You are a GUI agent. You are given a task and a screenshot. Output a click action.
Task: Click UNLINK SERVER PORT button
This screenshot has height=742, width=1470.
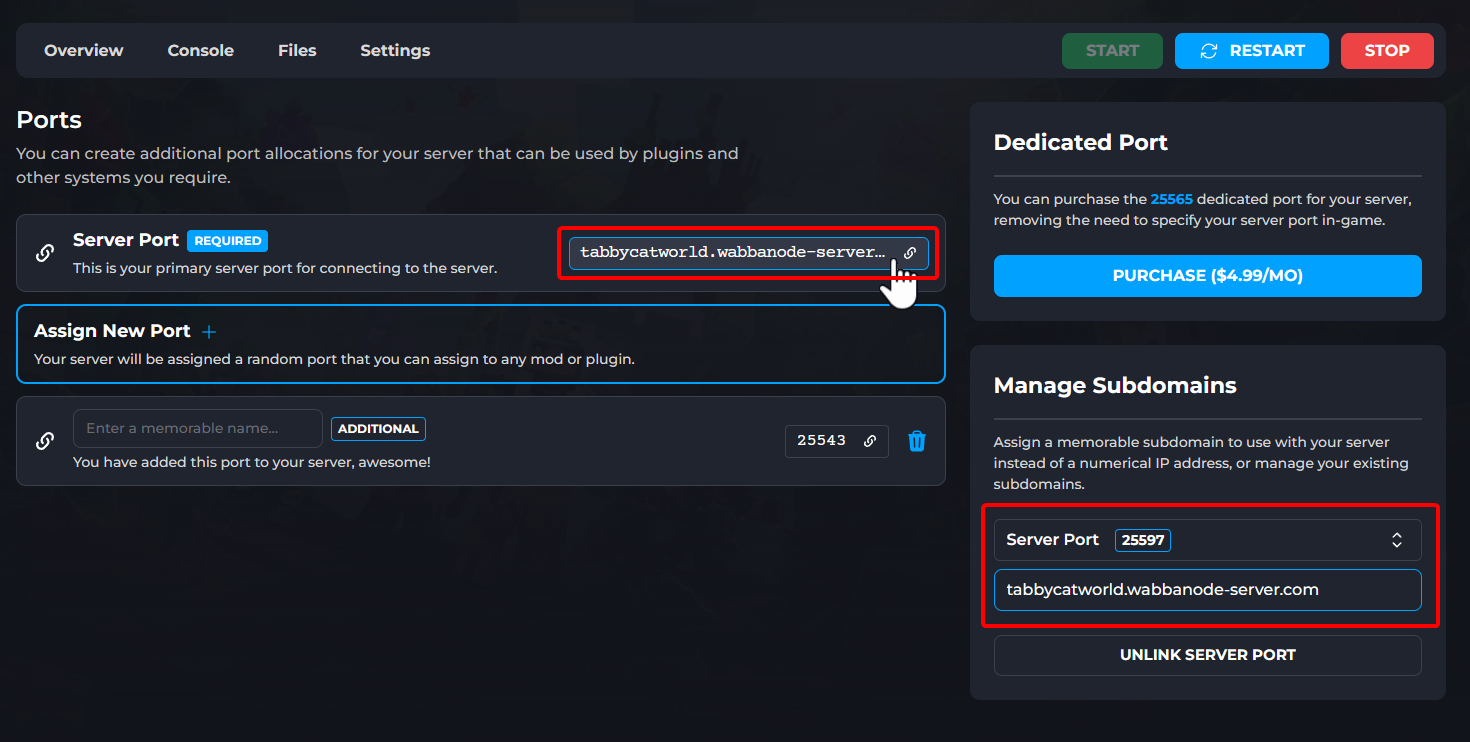[1208, 655]
